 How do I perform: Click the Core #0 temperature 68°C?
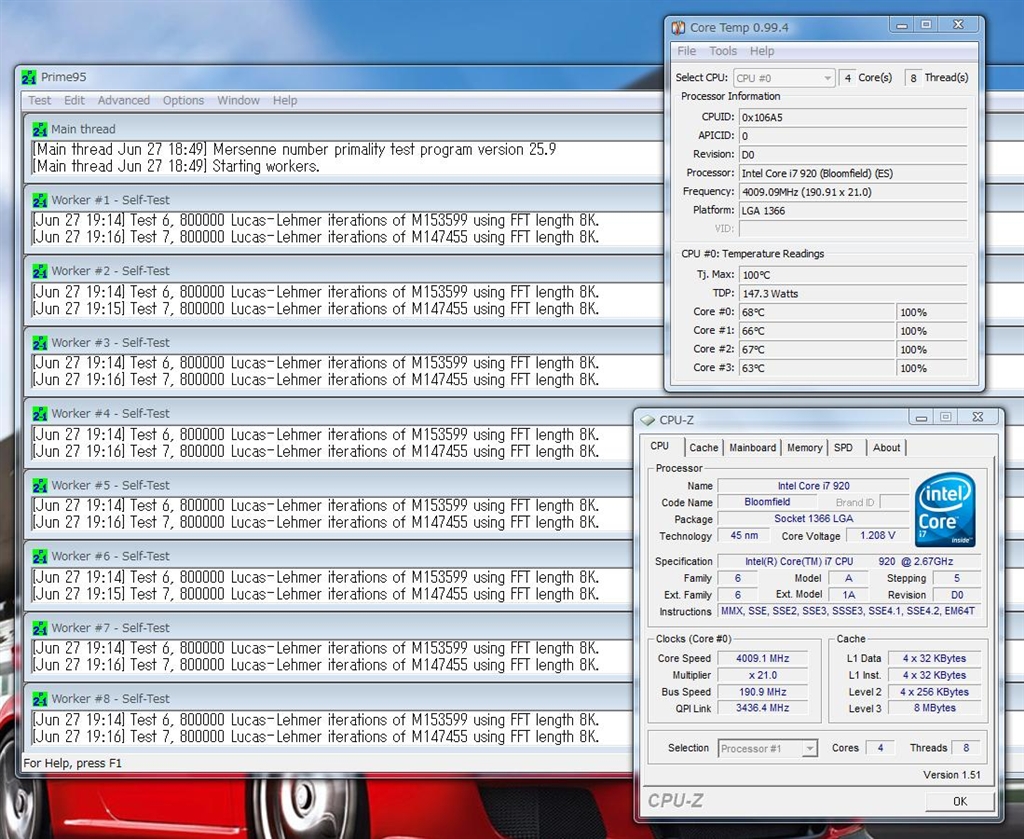(816, 313)
